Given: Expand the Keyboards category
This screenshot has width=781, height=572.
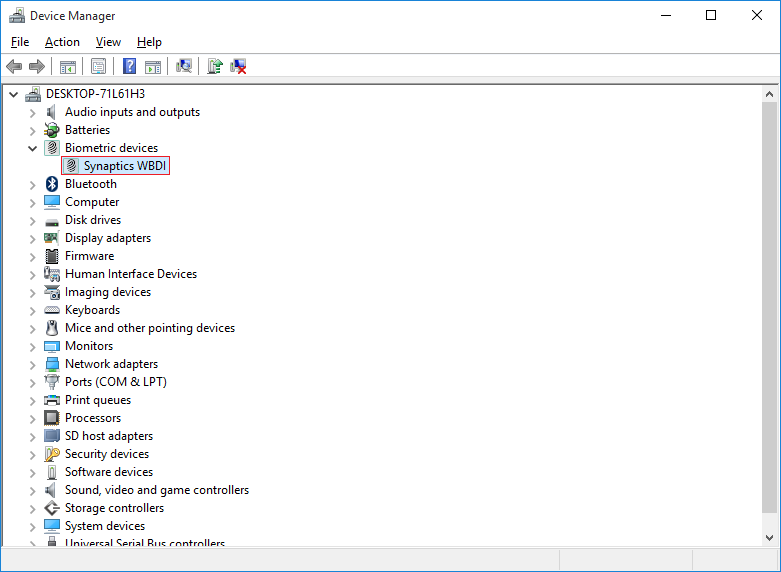Looking at the screenshot, I should [33, 310].
